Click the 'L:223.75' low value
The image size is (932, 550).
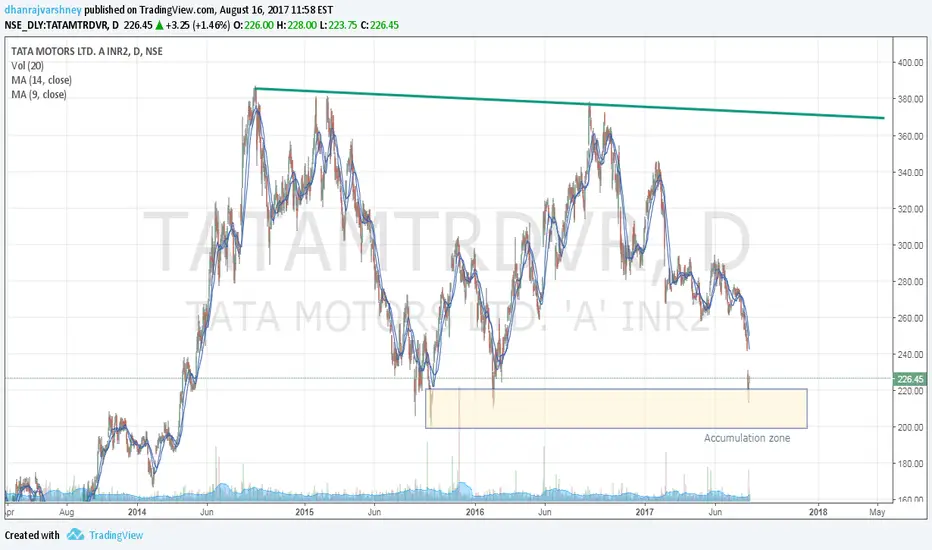(x=339, y=25)
